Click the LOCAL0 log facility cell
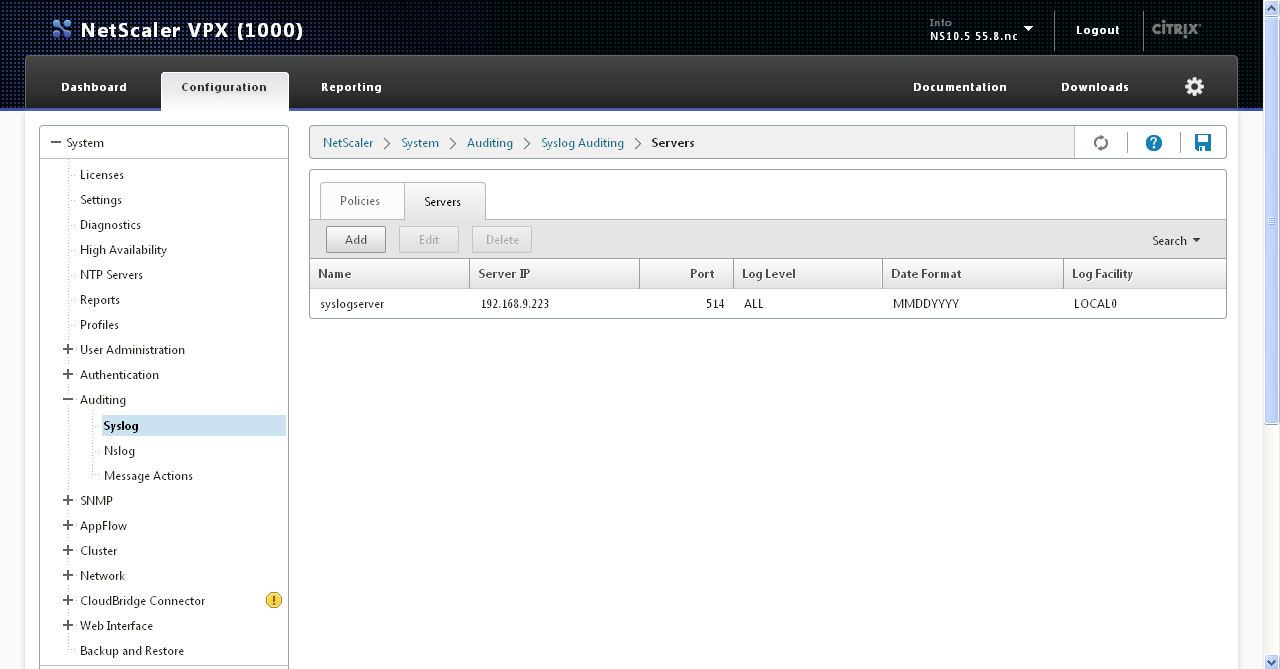This screenshot has height=669, width=1280. point(1095,303)
